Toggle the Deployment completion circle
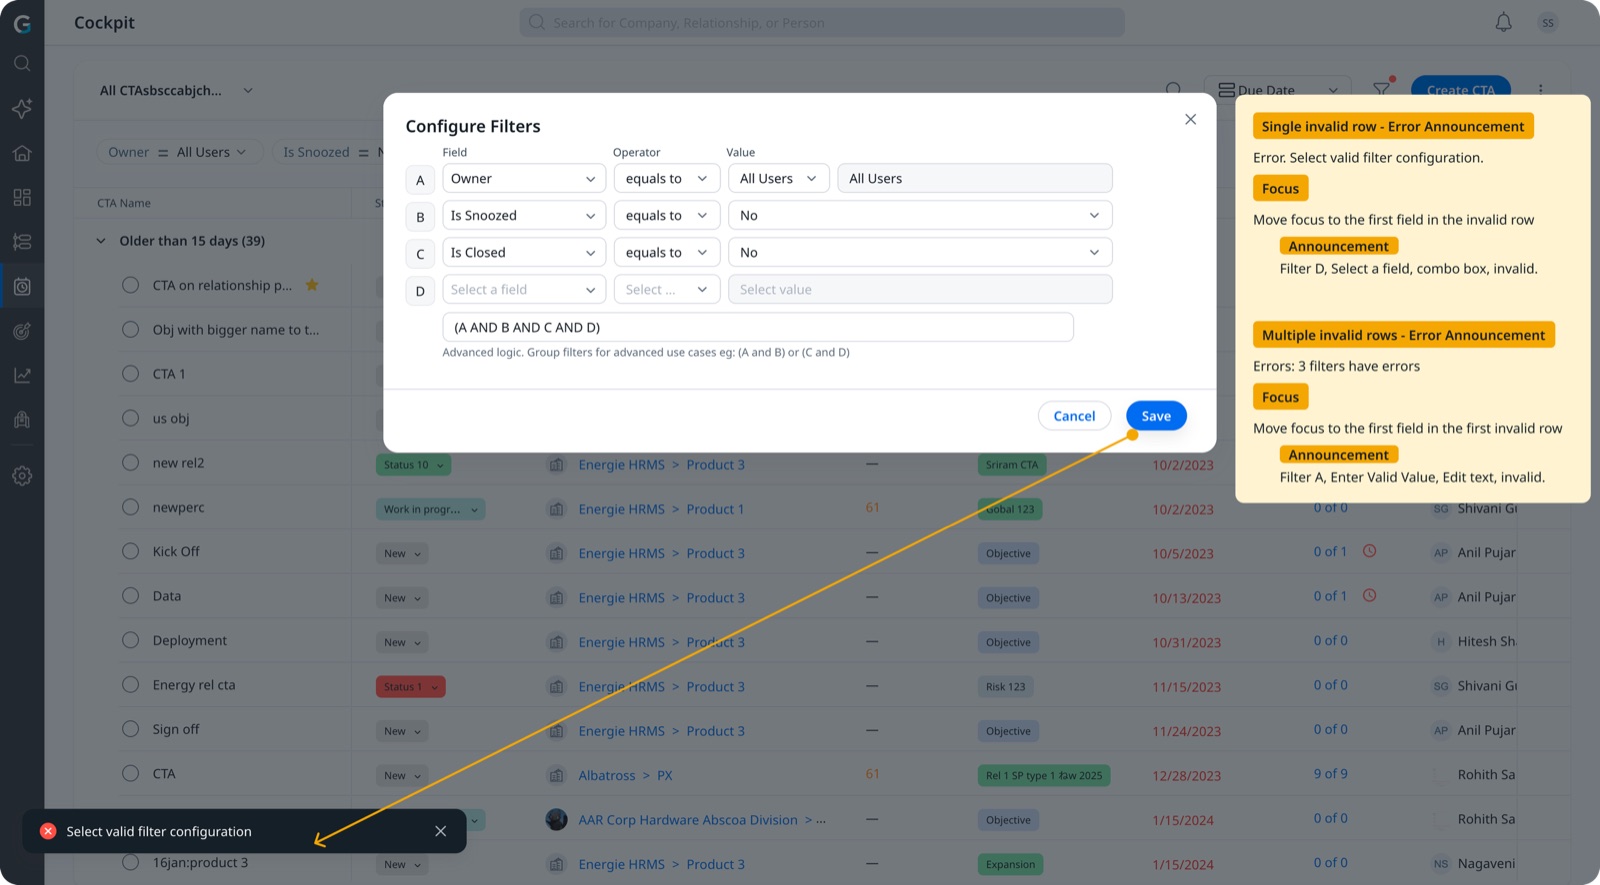This screenshot has height=885, width=1600. coord(130,640)
